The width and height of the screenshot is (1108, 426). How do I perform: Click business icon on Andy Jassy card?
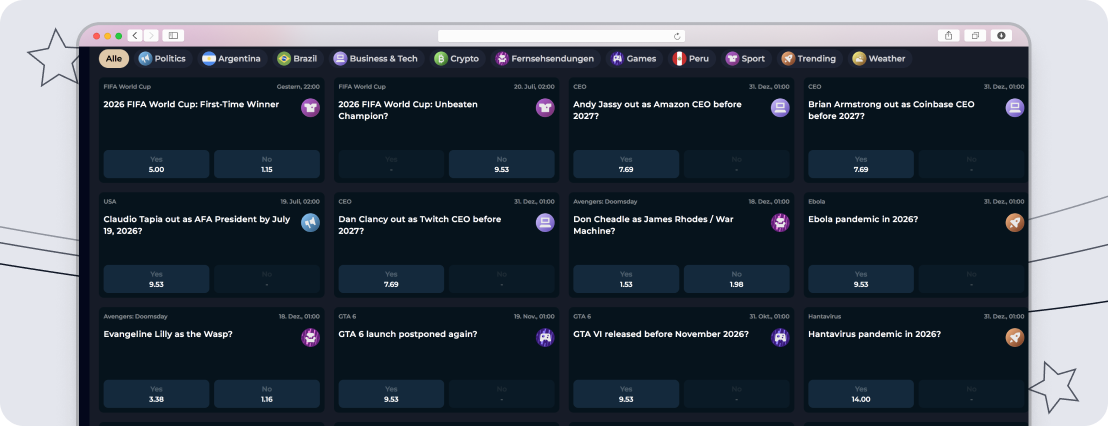[780, 107]
